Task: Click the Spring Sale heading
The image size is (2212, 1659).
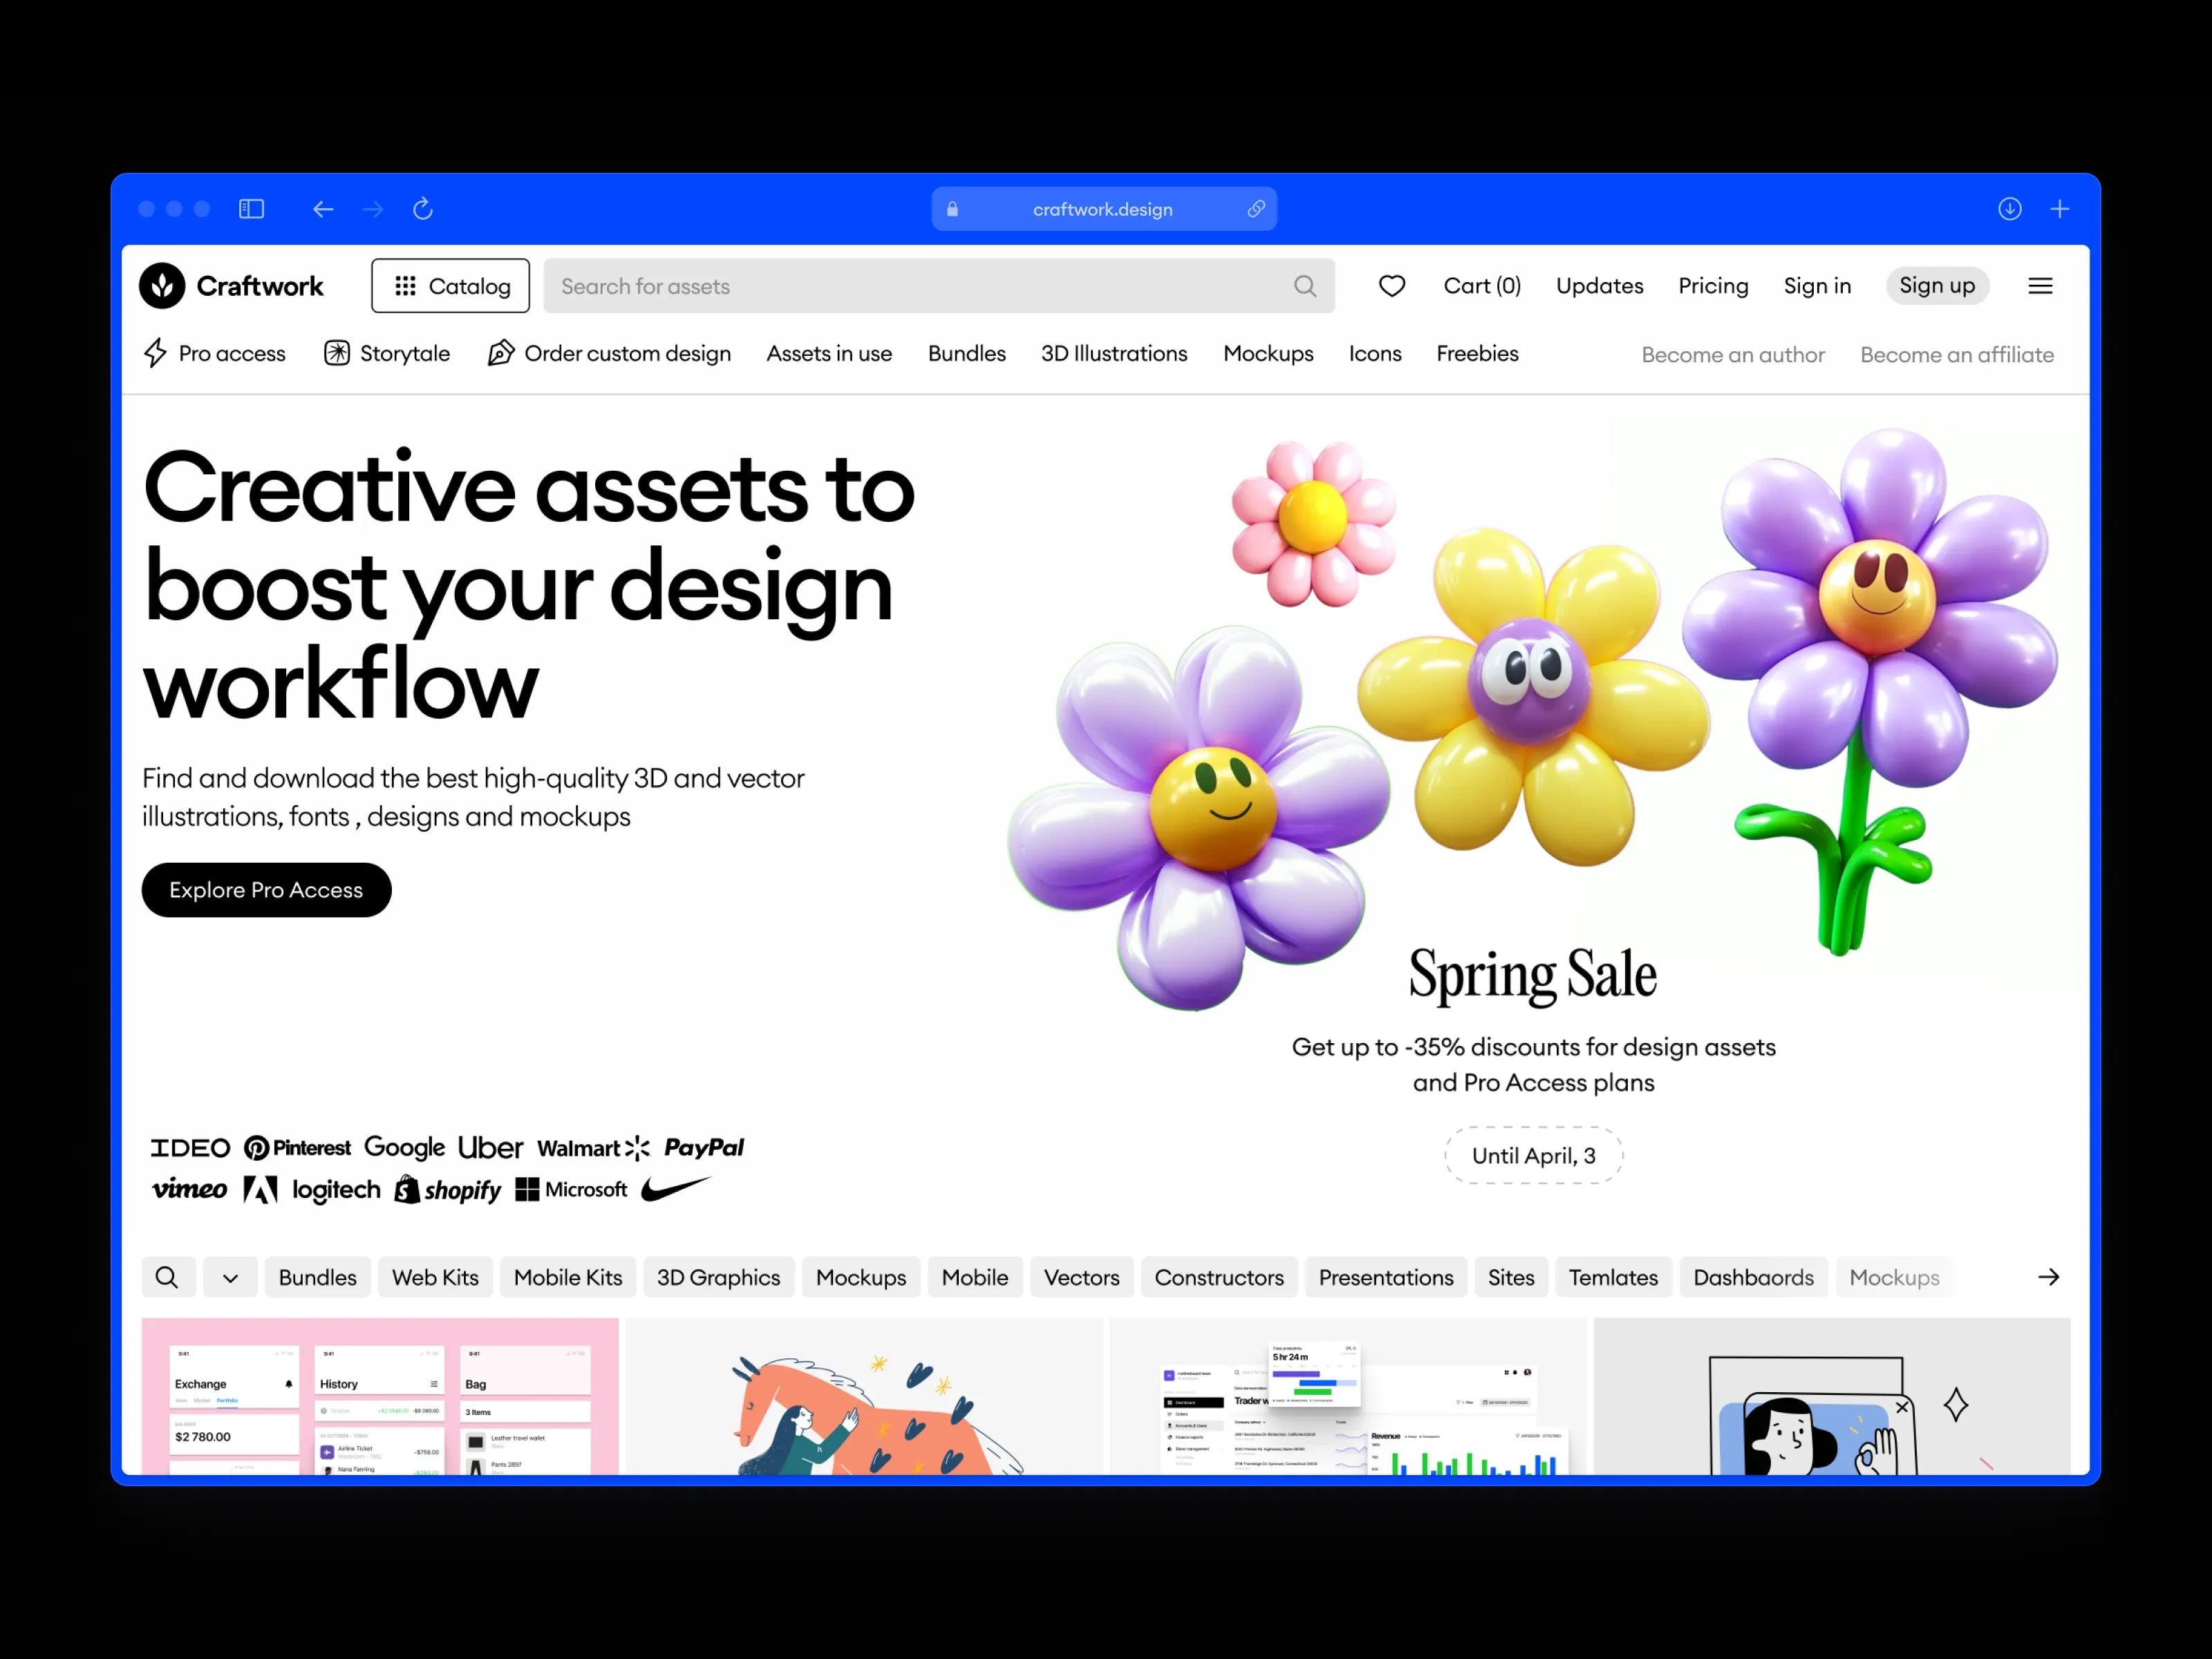Action: [1533, 975]
